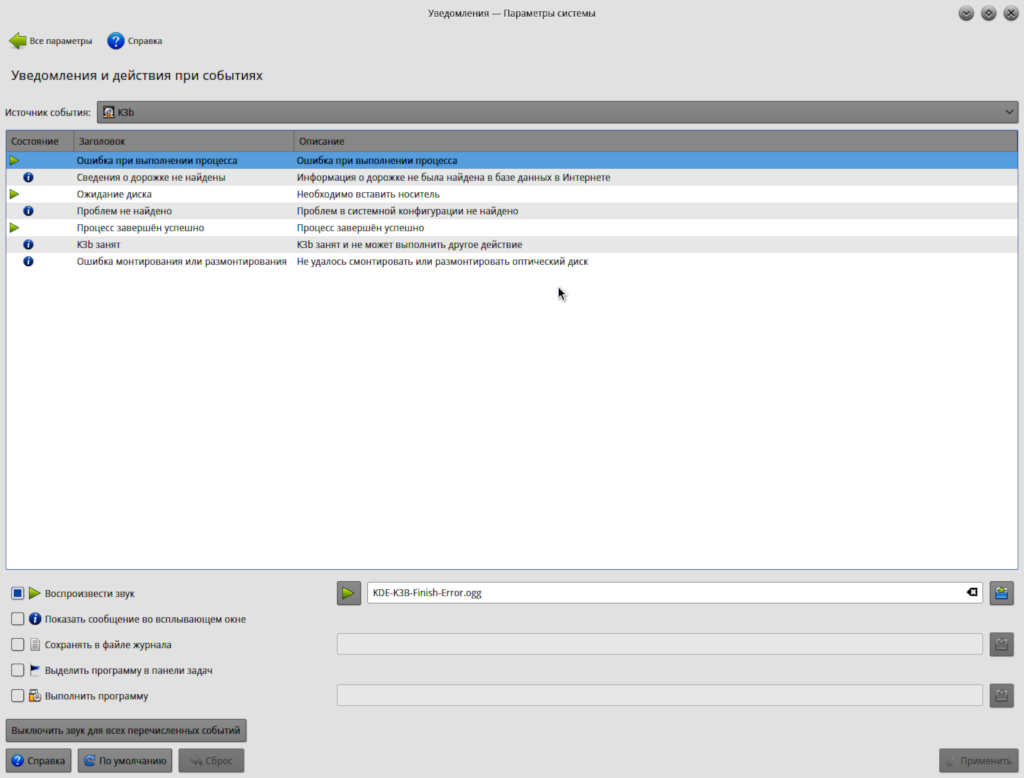Click the Сброс button
This screenshot has height=778, width=1024.
pyautogui.click(x=211, y=760)
